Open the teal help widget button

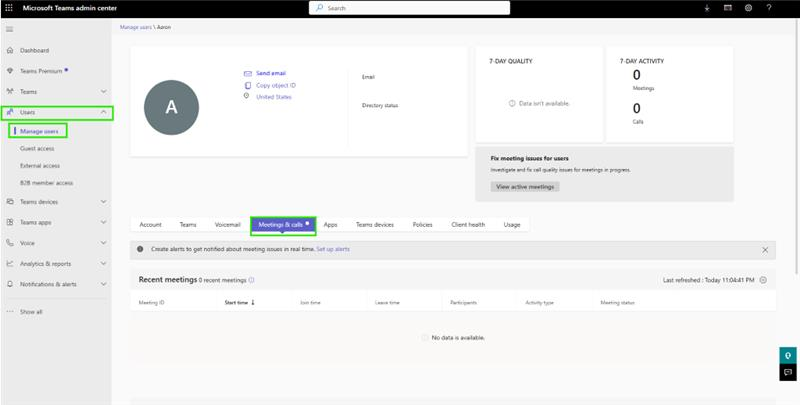click(788, 356)
